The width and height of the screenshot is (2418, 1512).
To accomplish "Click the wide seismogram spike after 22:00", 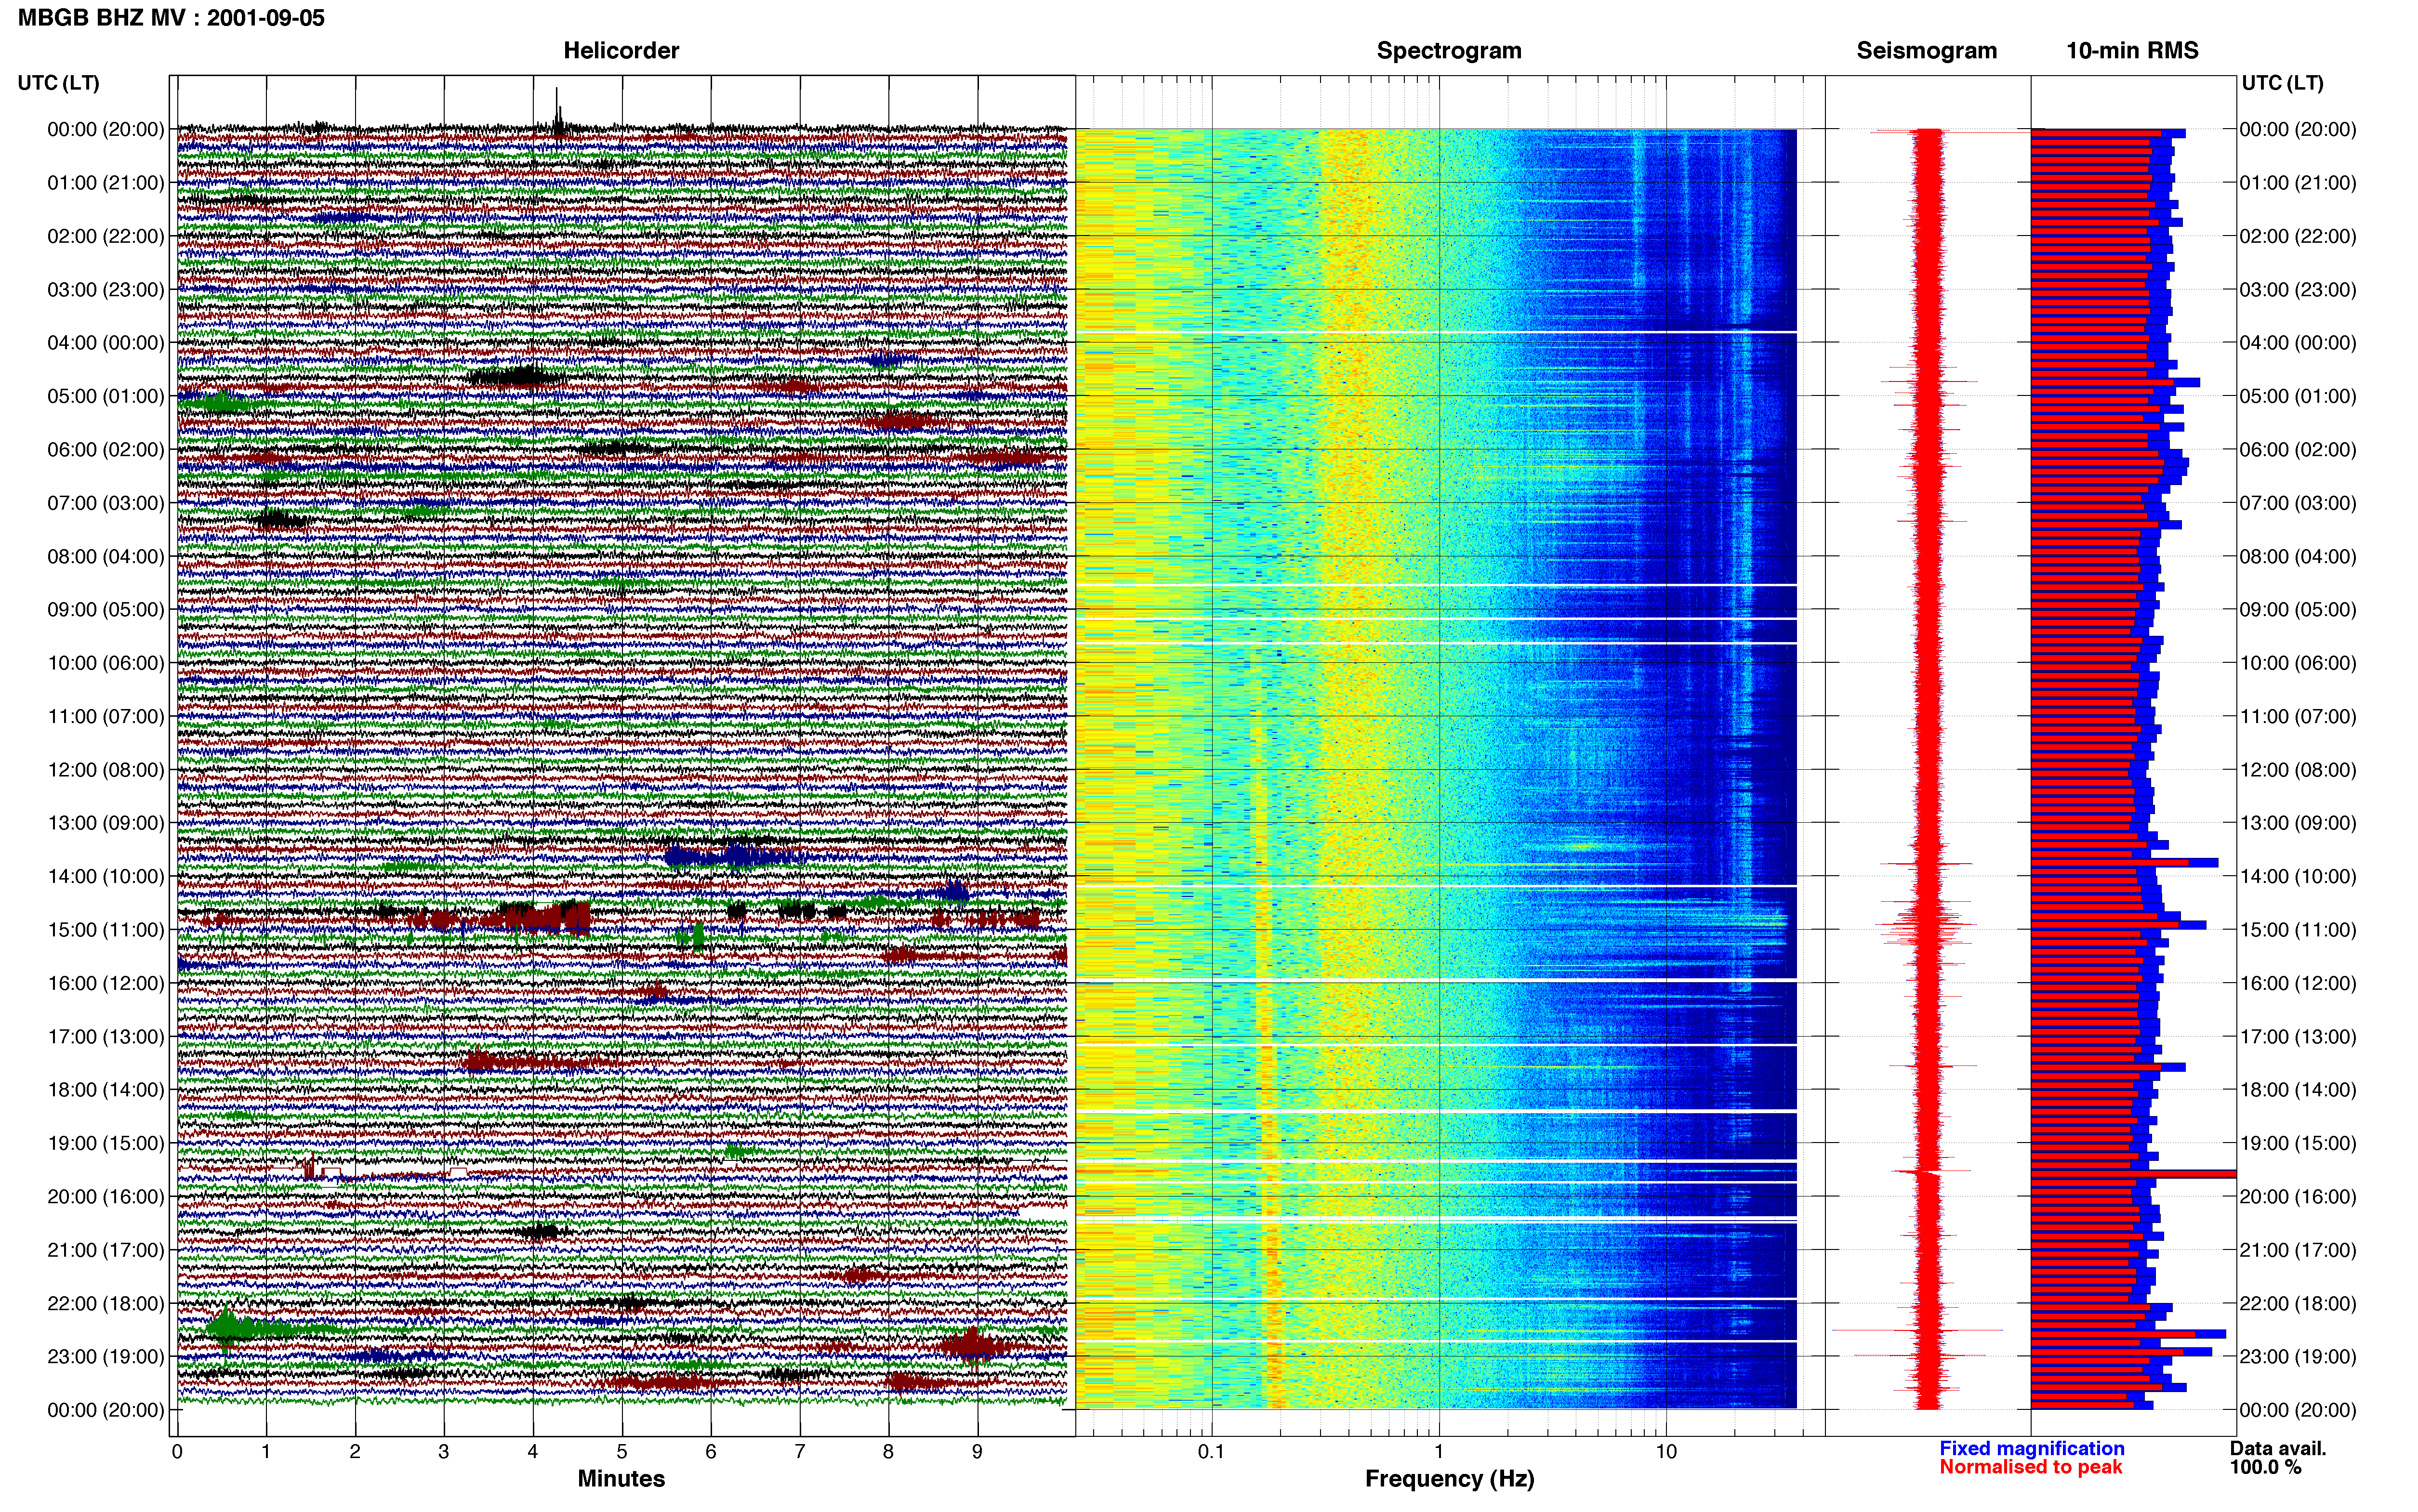I will click(x=1917, y=1330).
